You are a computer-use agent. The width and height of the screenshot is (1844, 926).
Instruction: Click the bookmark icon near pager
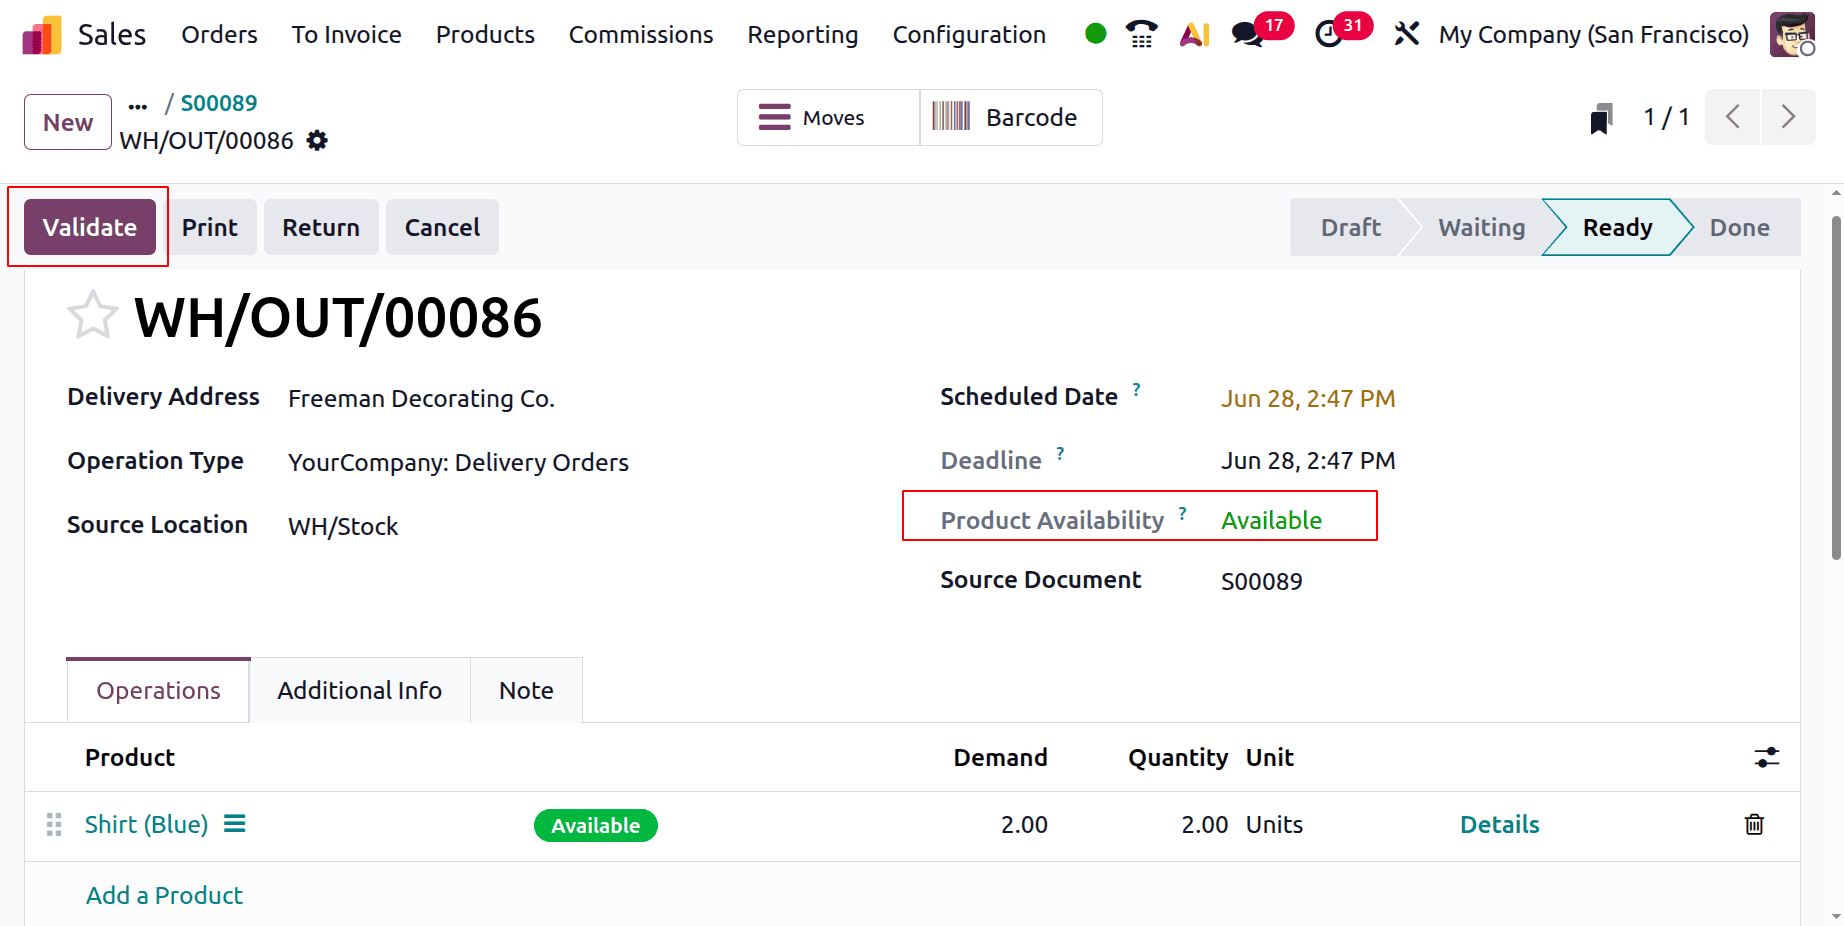coord(1601,118)
